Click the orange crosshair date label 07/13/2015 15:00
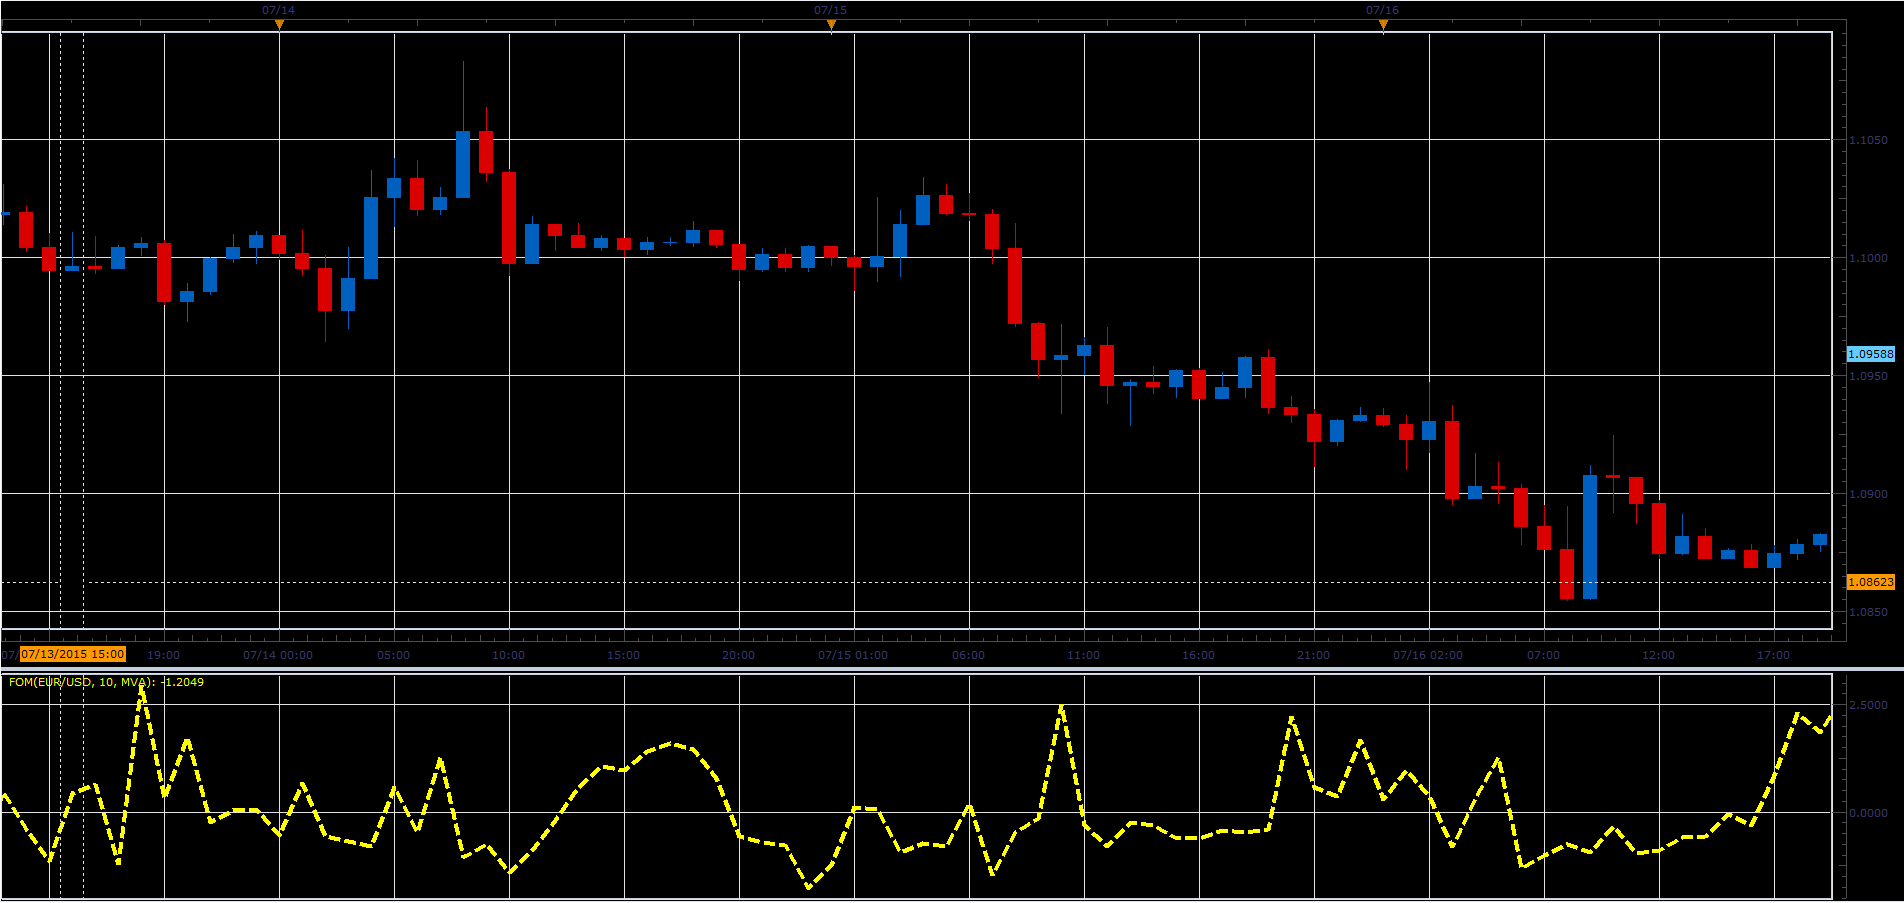This screenshot has height=903, width=1904. pos(73,654)
